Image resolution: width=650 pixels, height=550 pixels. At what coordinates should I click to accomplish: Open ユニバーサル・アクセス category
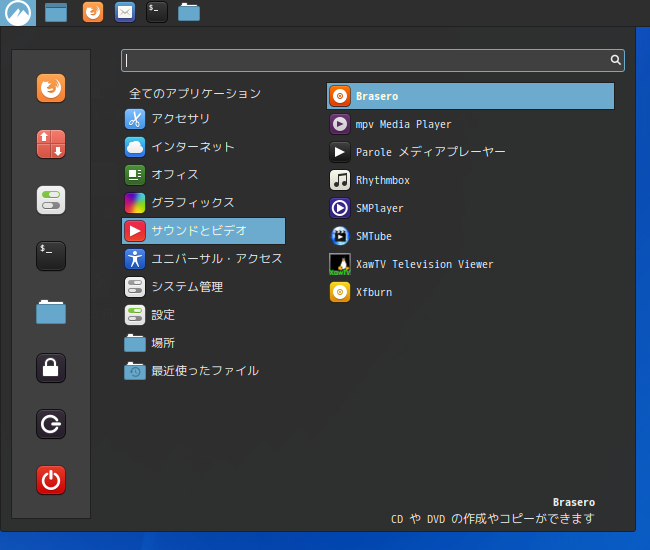coord(204,259)
